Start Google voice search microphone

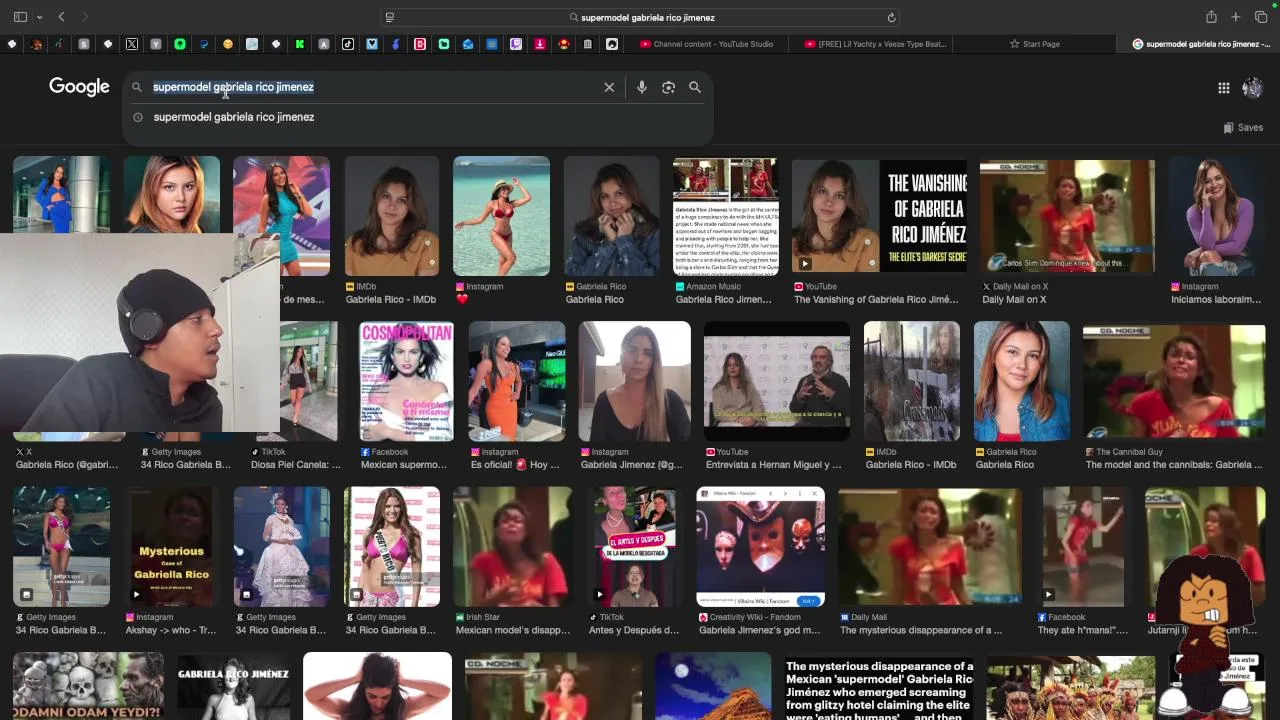pyautogui.click(x=642, y=87)
